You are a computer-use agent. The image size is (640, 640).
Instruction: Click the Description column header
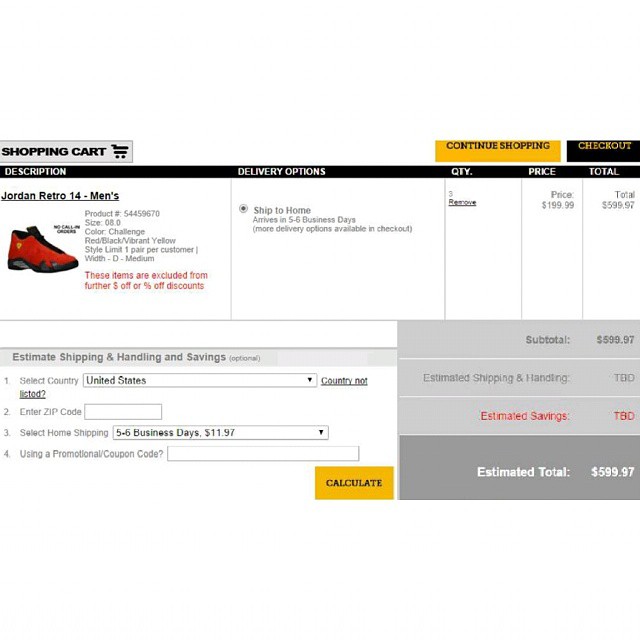click(35, 172)
